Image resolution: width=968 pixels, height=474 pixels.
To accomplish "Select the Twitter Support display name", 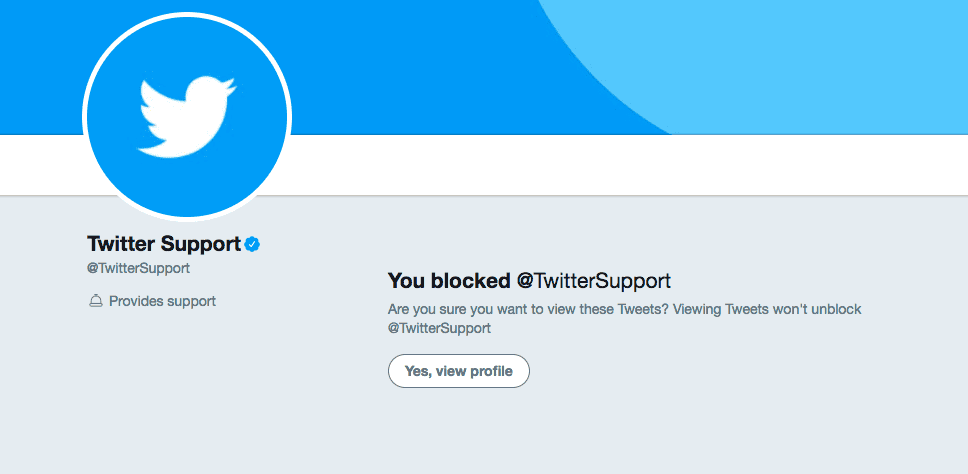I will coord(164,244).
